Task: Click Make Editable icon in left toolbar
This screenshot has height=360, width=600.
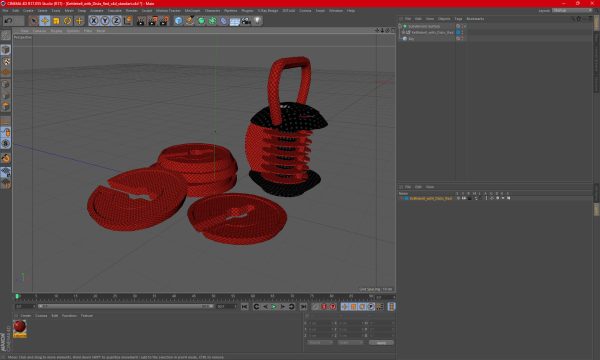Action: tap(6, 36)
